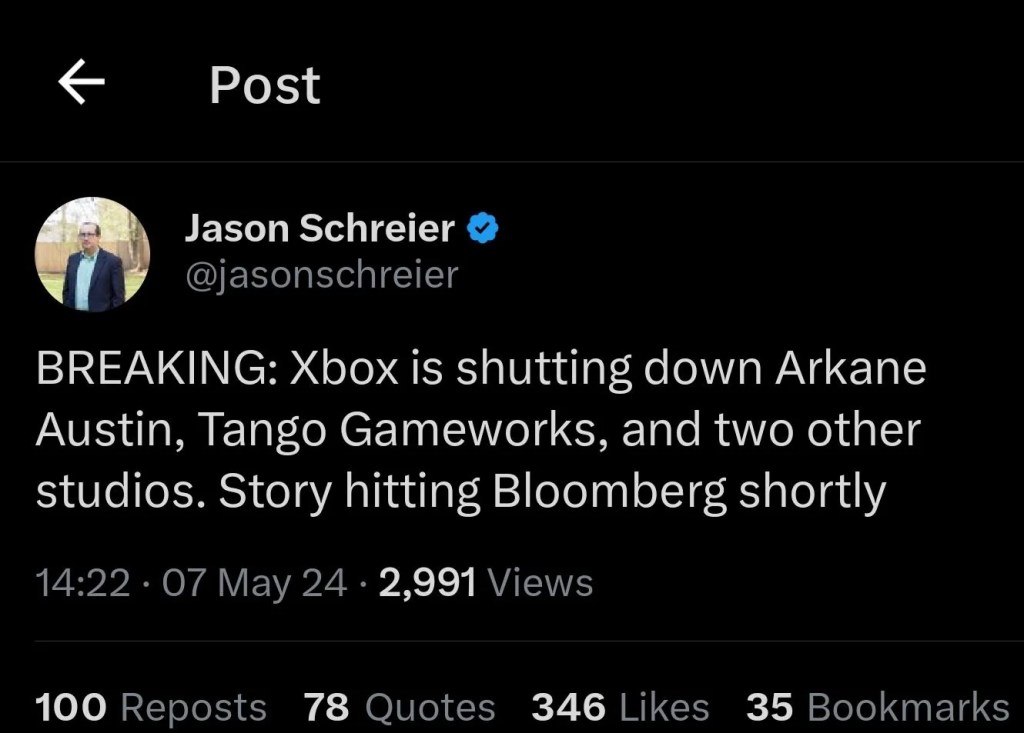Click the word "Bloomberg" in the post

coord(609,492)
